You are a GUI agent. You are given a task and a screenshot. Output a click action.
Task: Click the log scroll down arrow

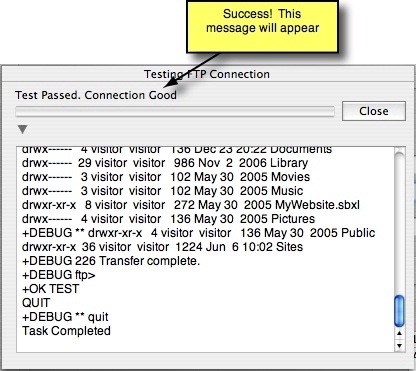click(399, 346)
